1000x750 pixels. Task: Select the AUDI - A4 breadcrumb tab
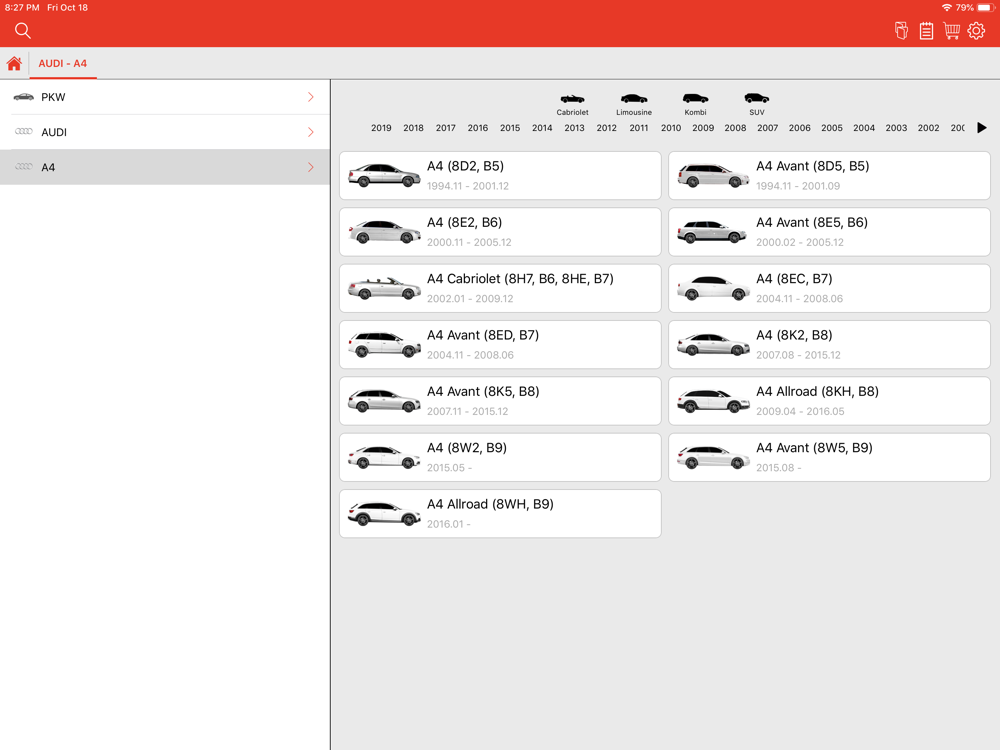coord(62,64)
